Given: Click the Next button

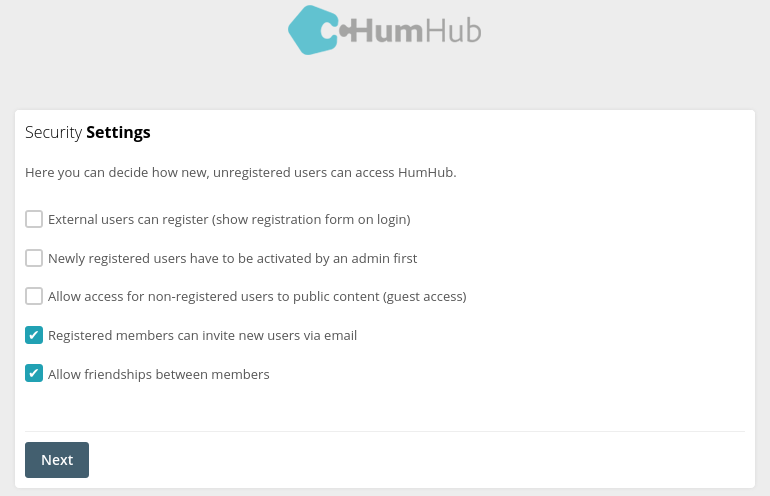Looking at the screenshot, I should pos(57,460).
